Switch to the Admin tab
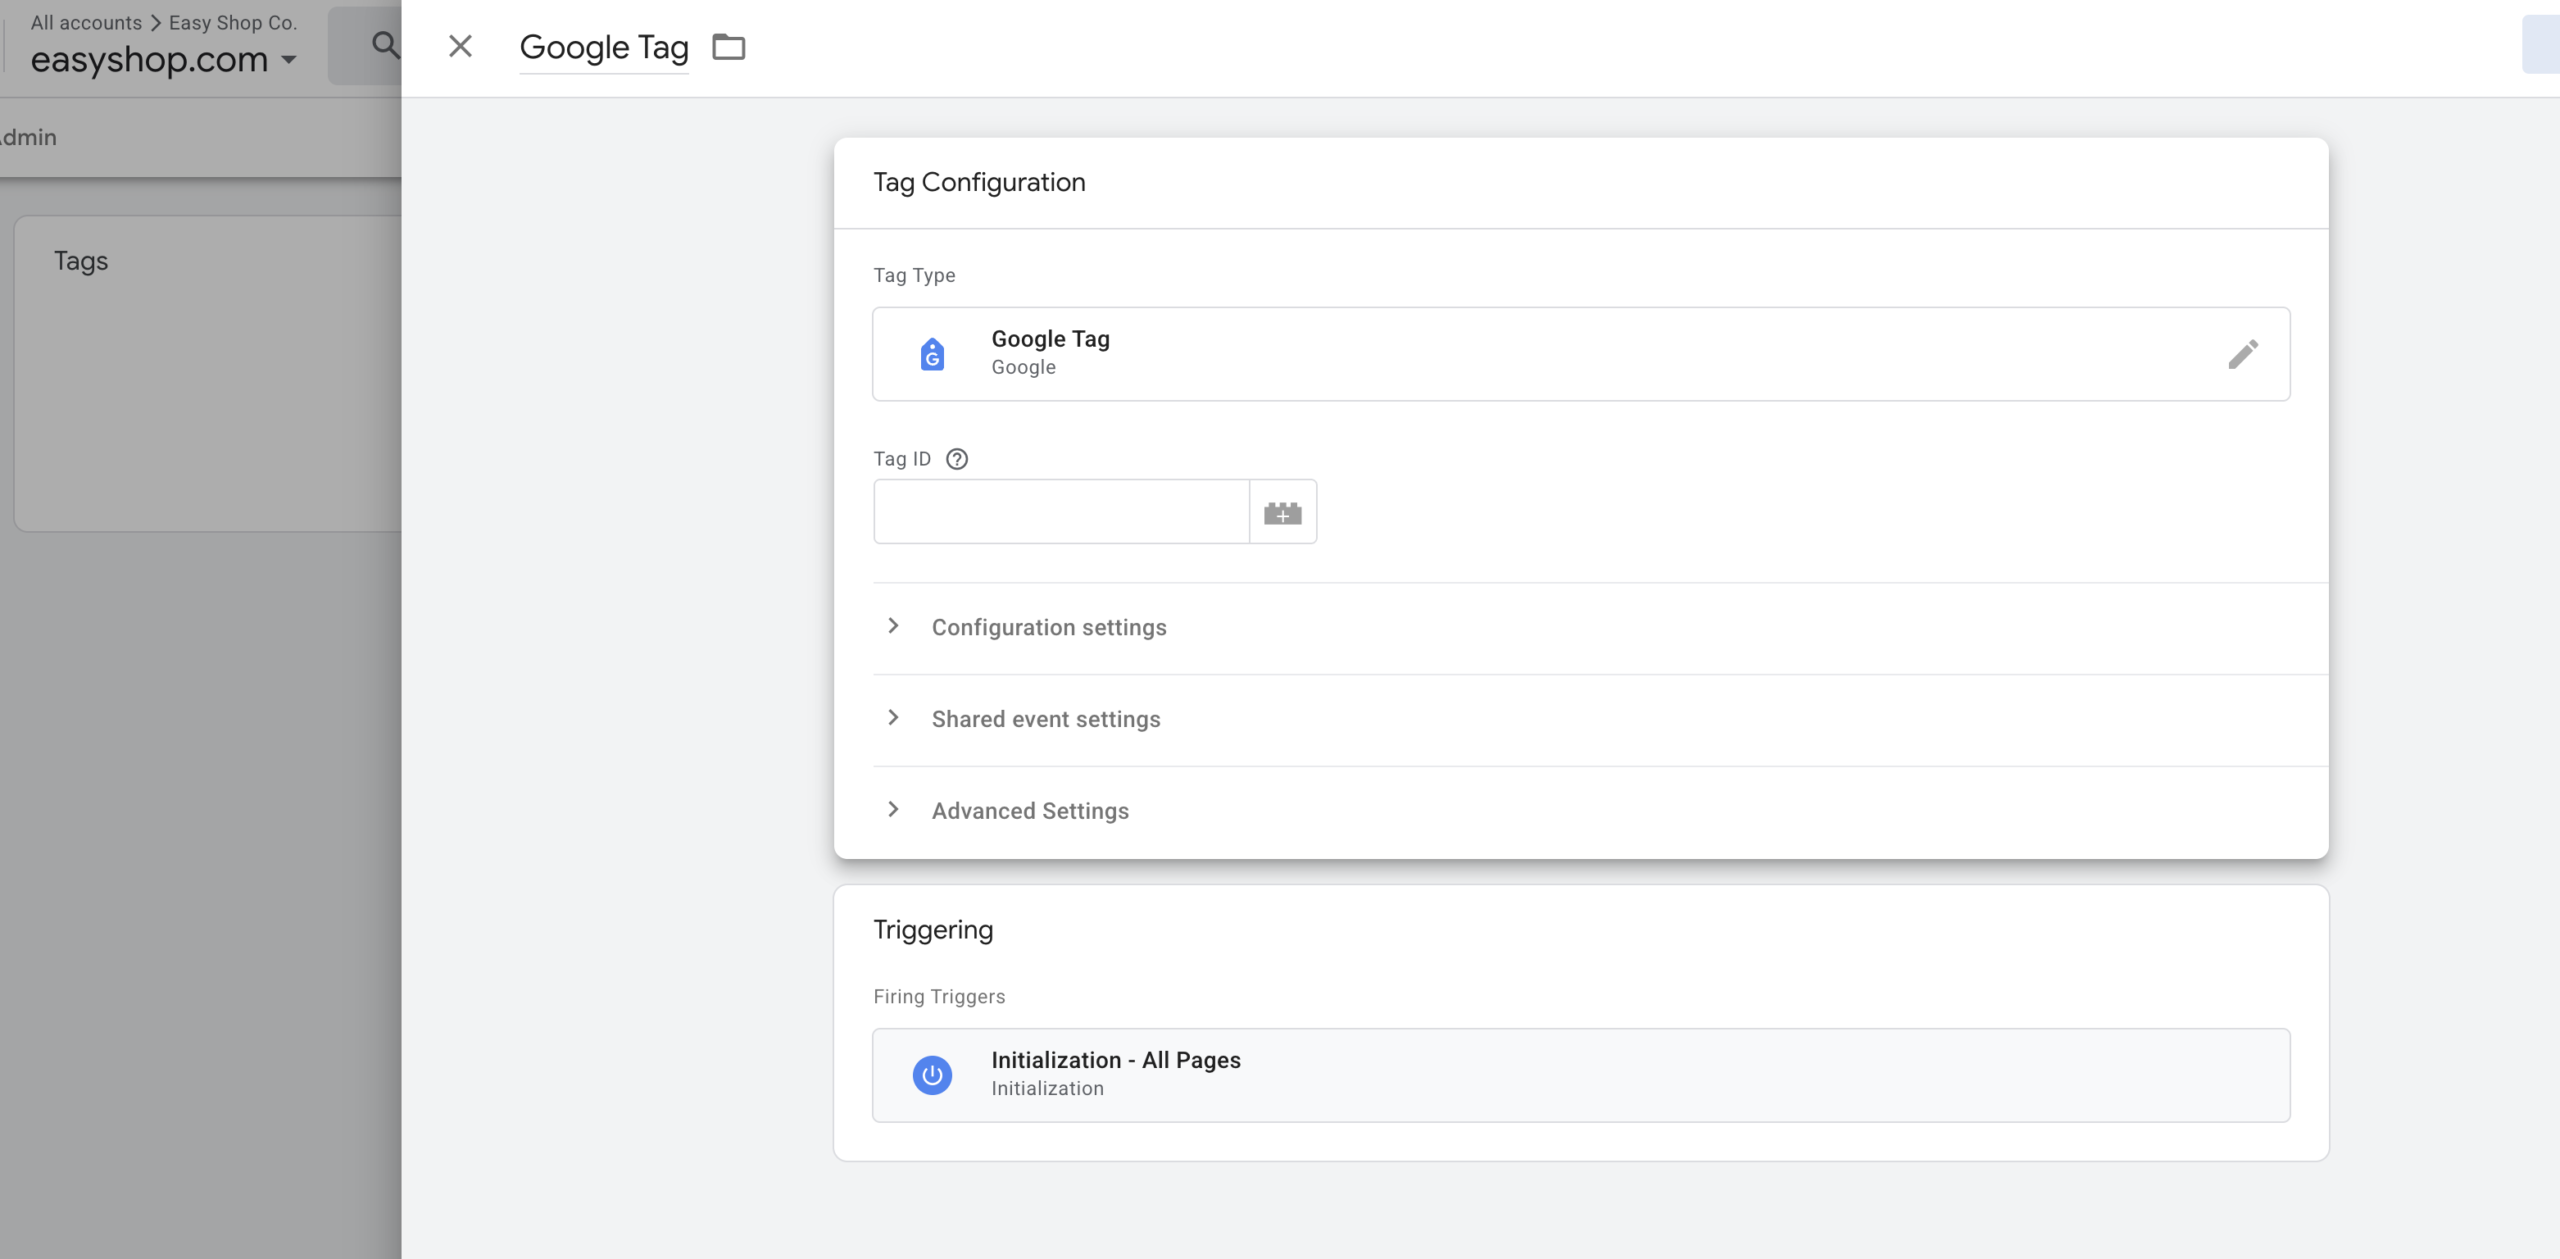Image resolution: width=2560 pixels, height=1259 pixels. coord(28,137)
